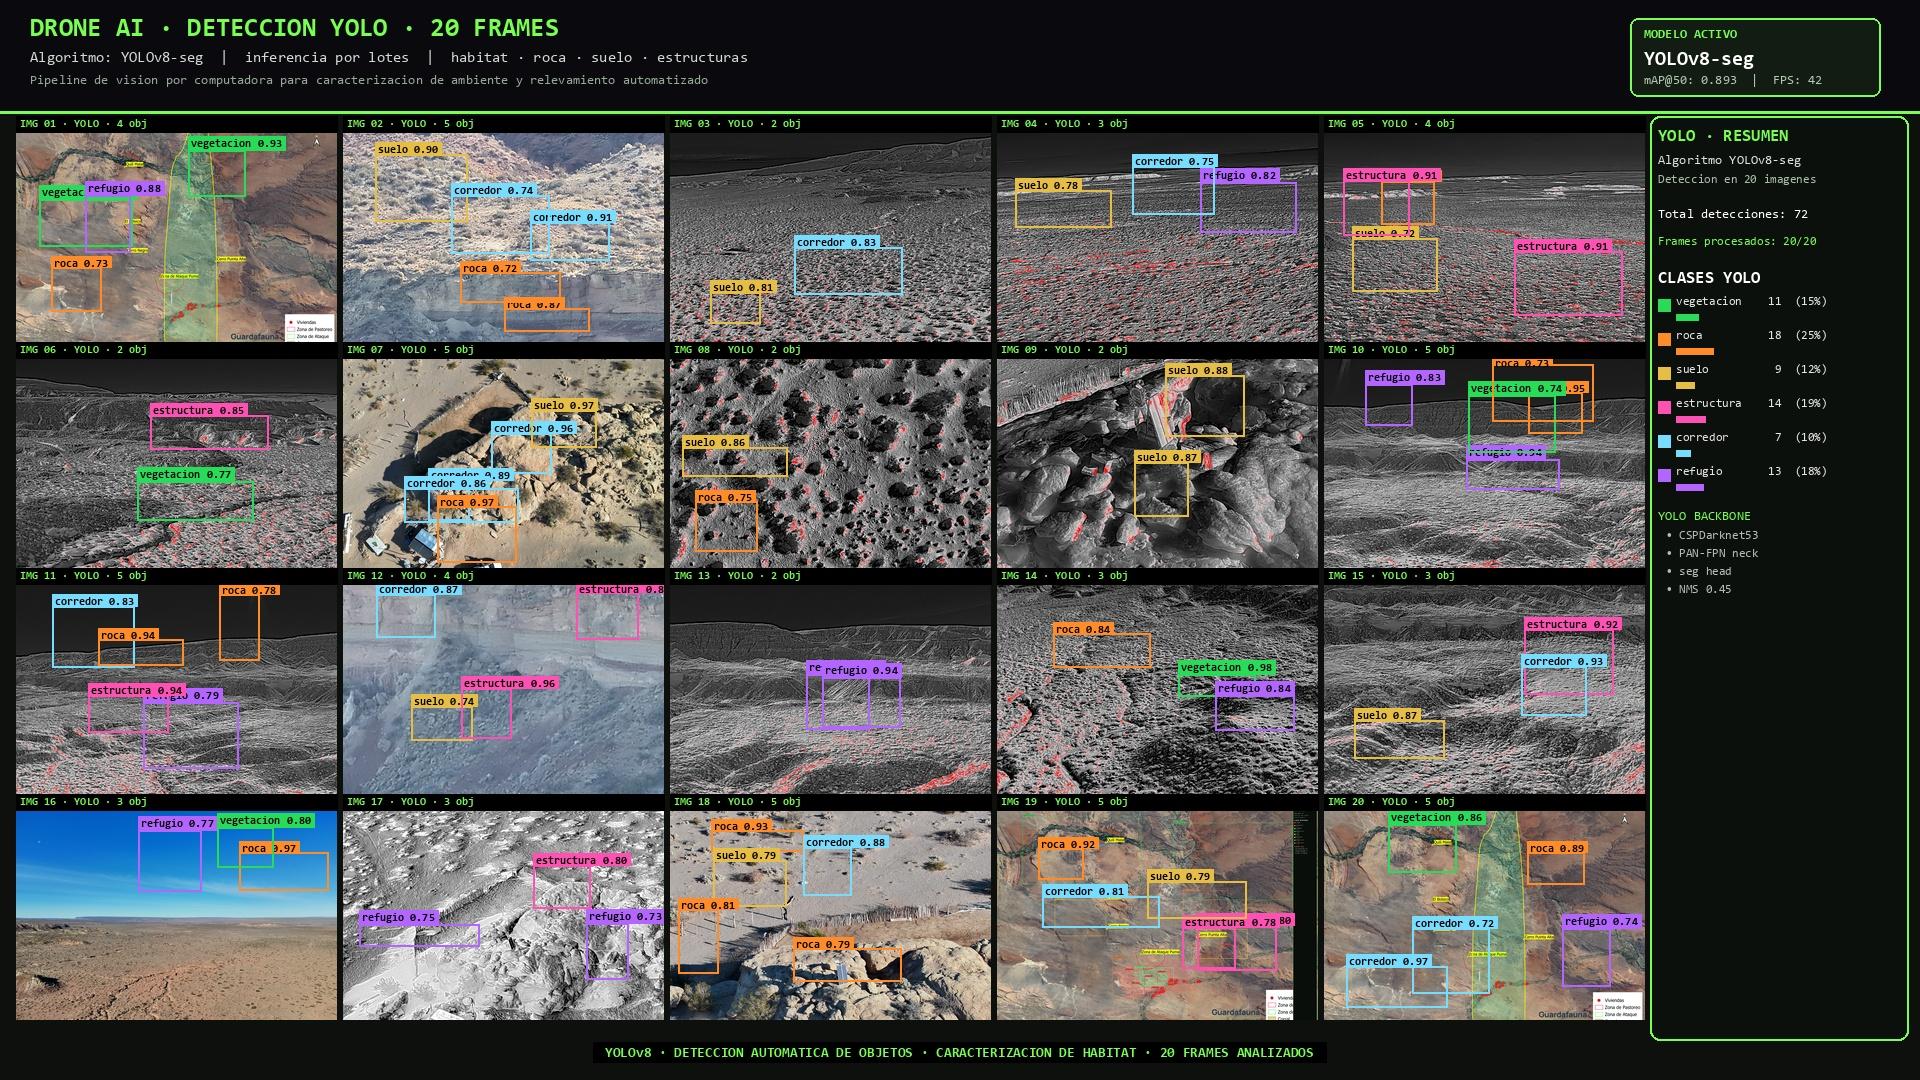Click the 'roca 0.84' label in IMG 14

click(1083, 629)
